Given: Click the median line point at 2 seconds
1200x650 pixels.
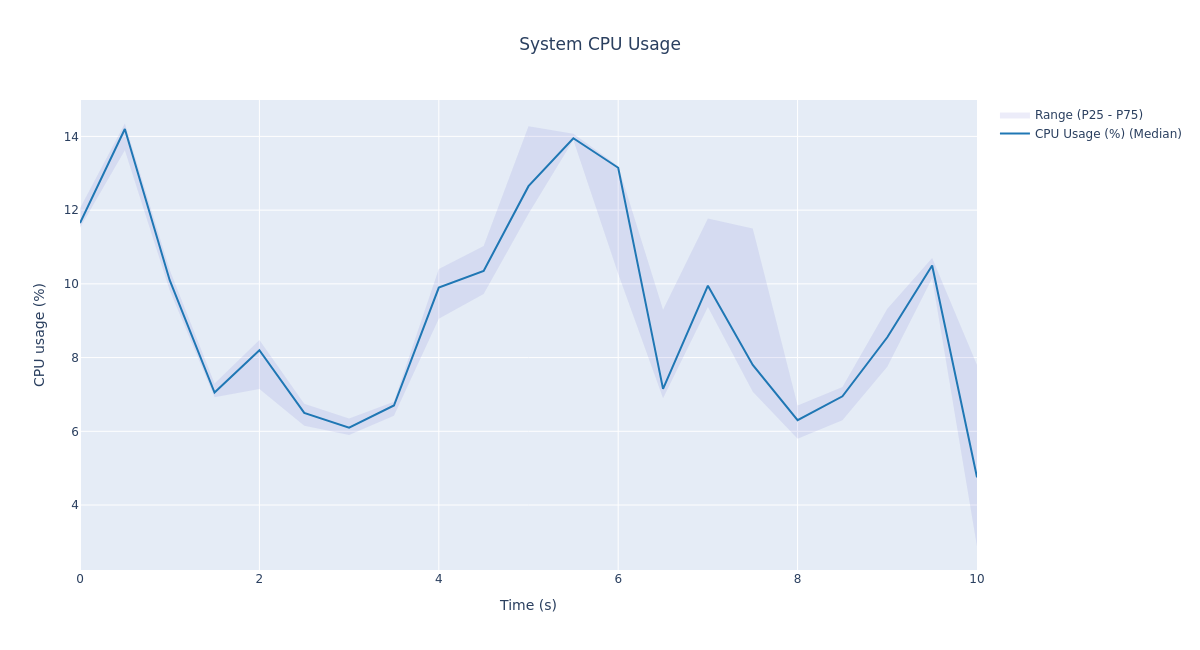Looking at the screenshot, I should point(259,350).
